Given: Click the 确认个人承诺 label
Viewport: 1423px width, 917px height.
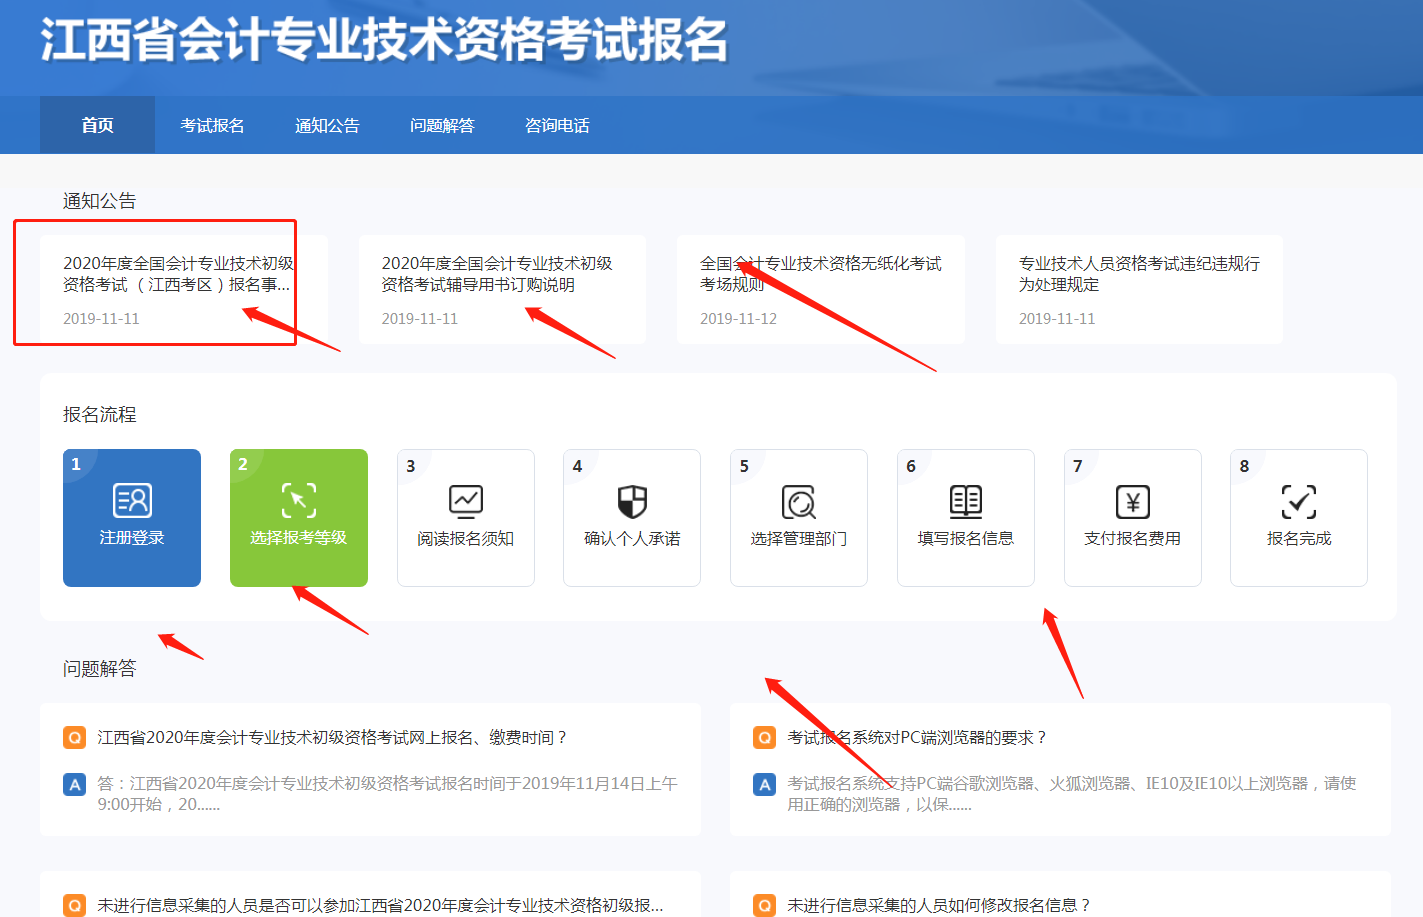Looking at the screenshot, I should click(x=632, y=538).
